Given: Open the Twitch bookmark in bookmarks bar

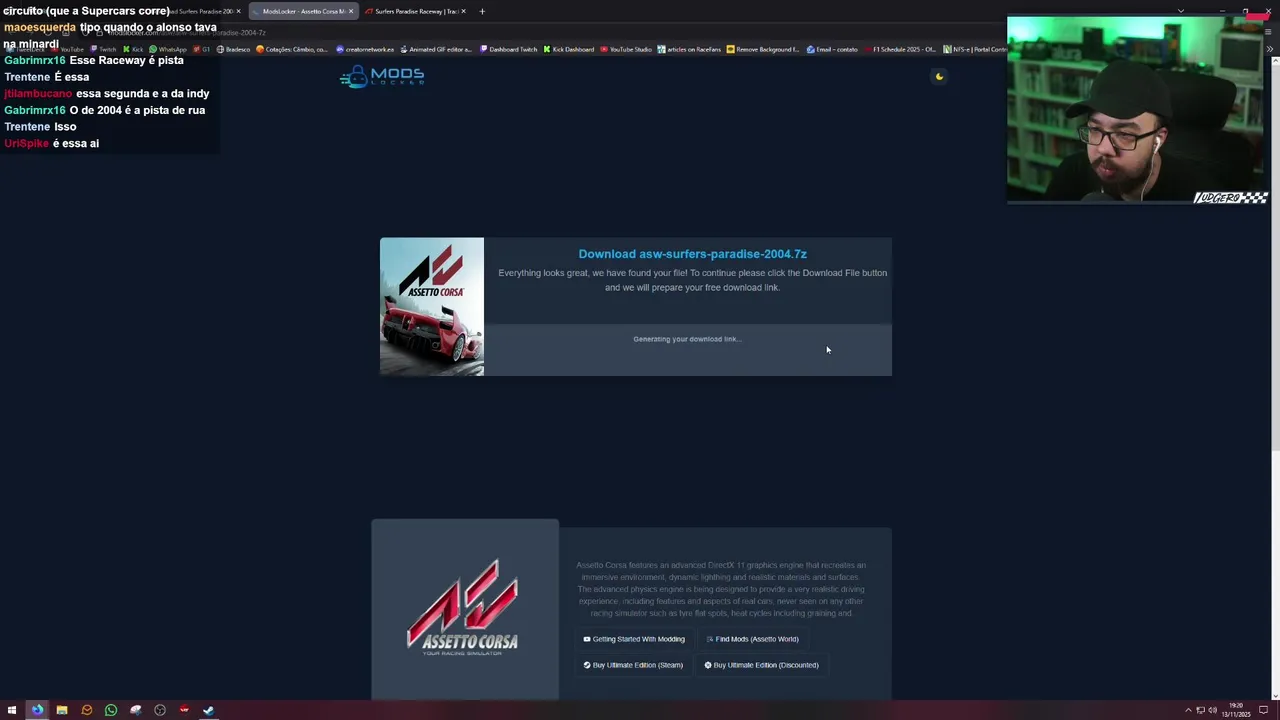Looking at the screenshot, I should pyautogui.click(x=103, y=49).
